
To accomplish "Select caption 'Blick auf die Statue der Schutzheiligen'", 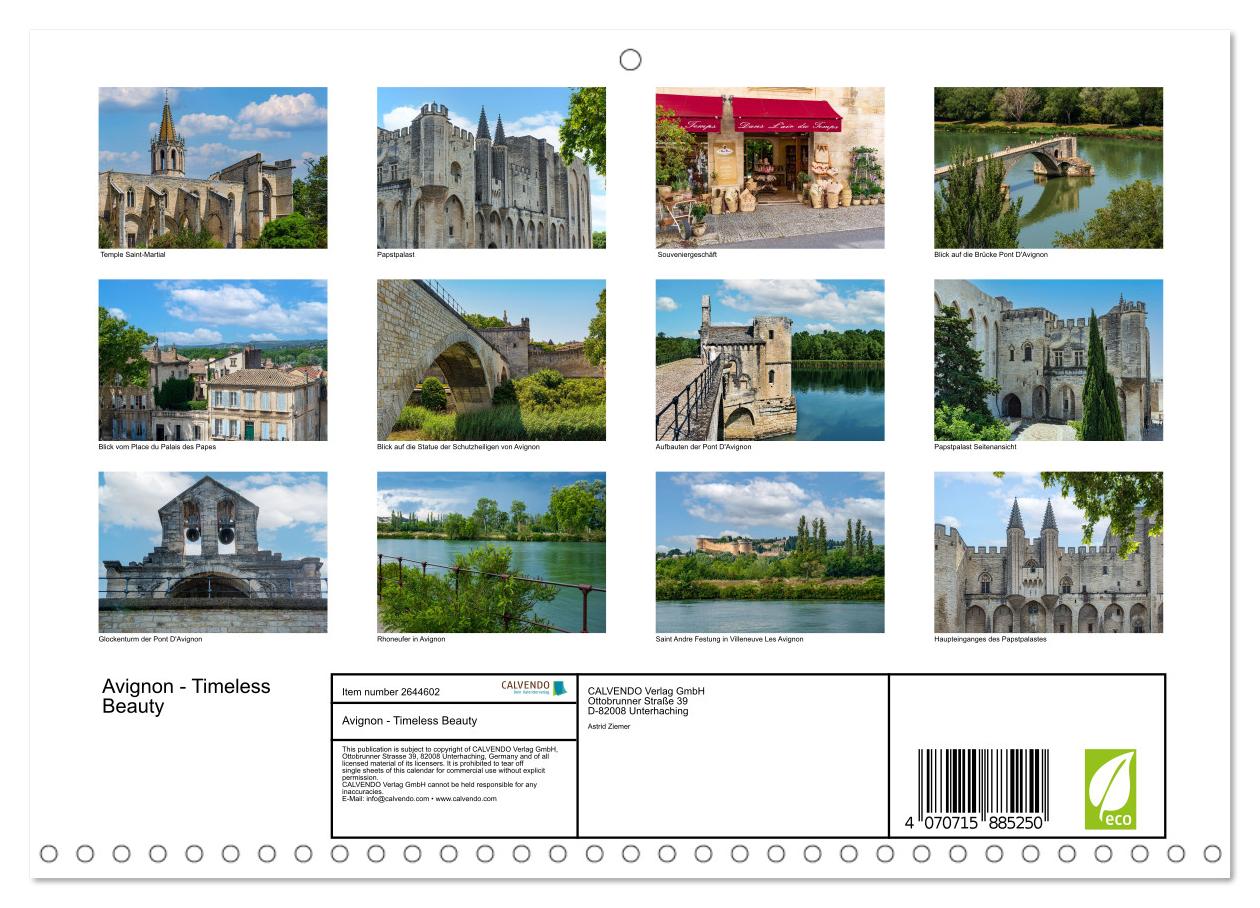I will 458,447.
